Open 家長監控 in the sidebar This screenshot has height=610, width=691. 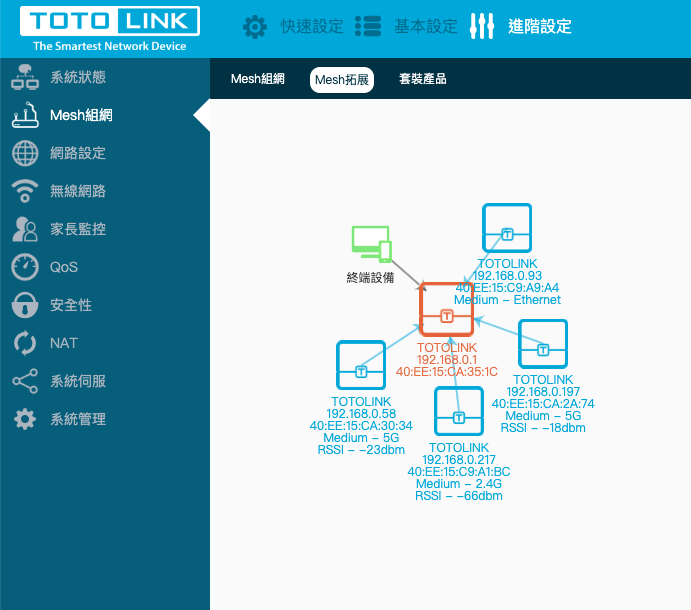click(78, 229)
